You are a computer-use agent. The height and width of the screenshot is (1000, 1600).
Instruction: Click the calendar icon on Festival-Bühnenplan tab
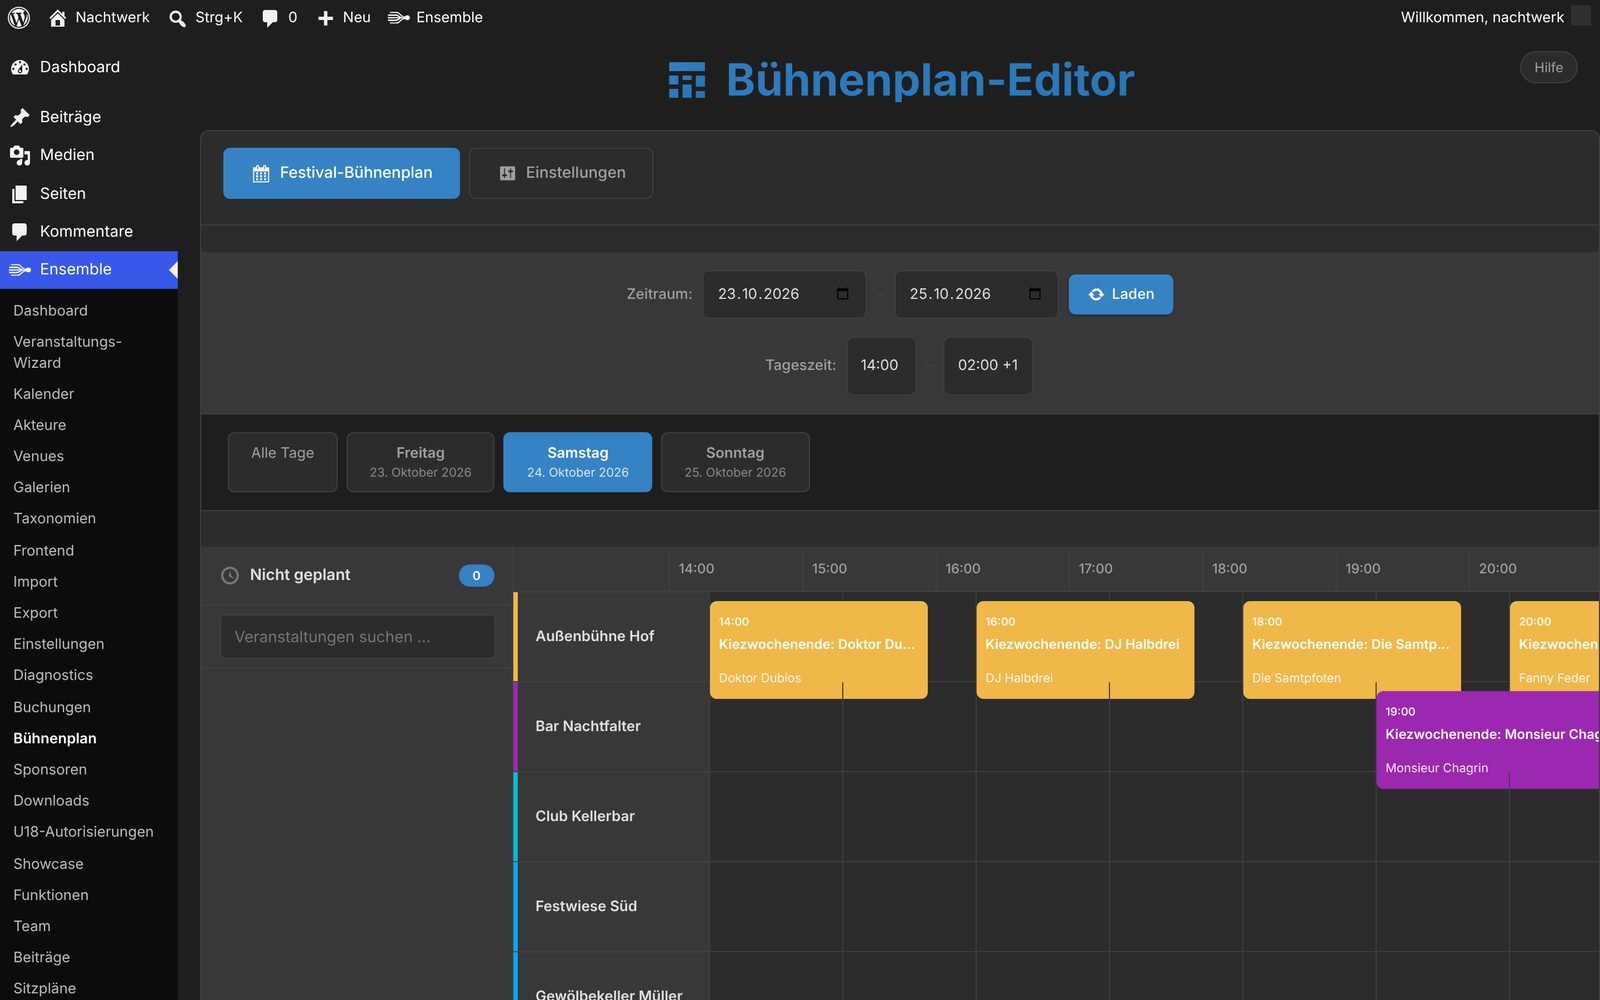click(261, 174)
